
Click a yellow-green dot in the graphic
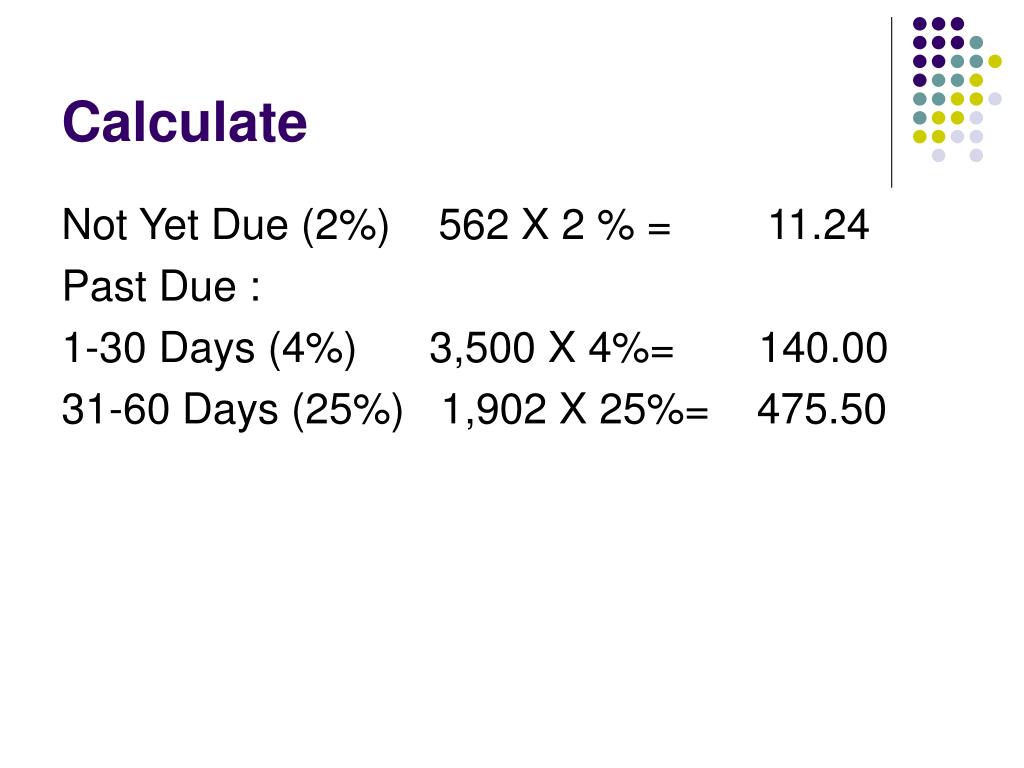click(995, 61)
